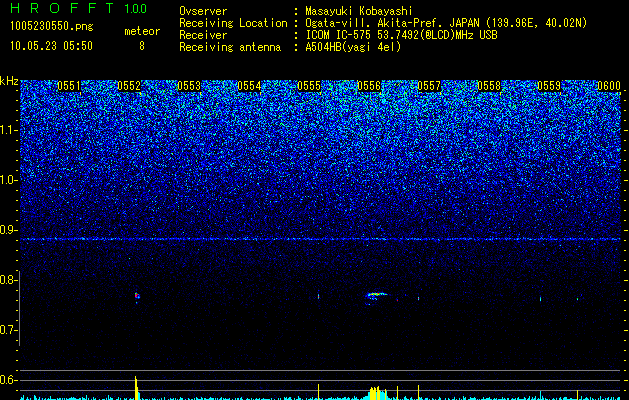Viewport: 629px width, 400px height.
Task: Click the 0554 time marker
Action: [249, 86]
